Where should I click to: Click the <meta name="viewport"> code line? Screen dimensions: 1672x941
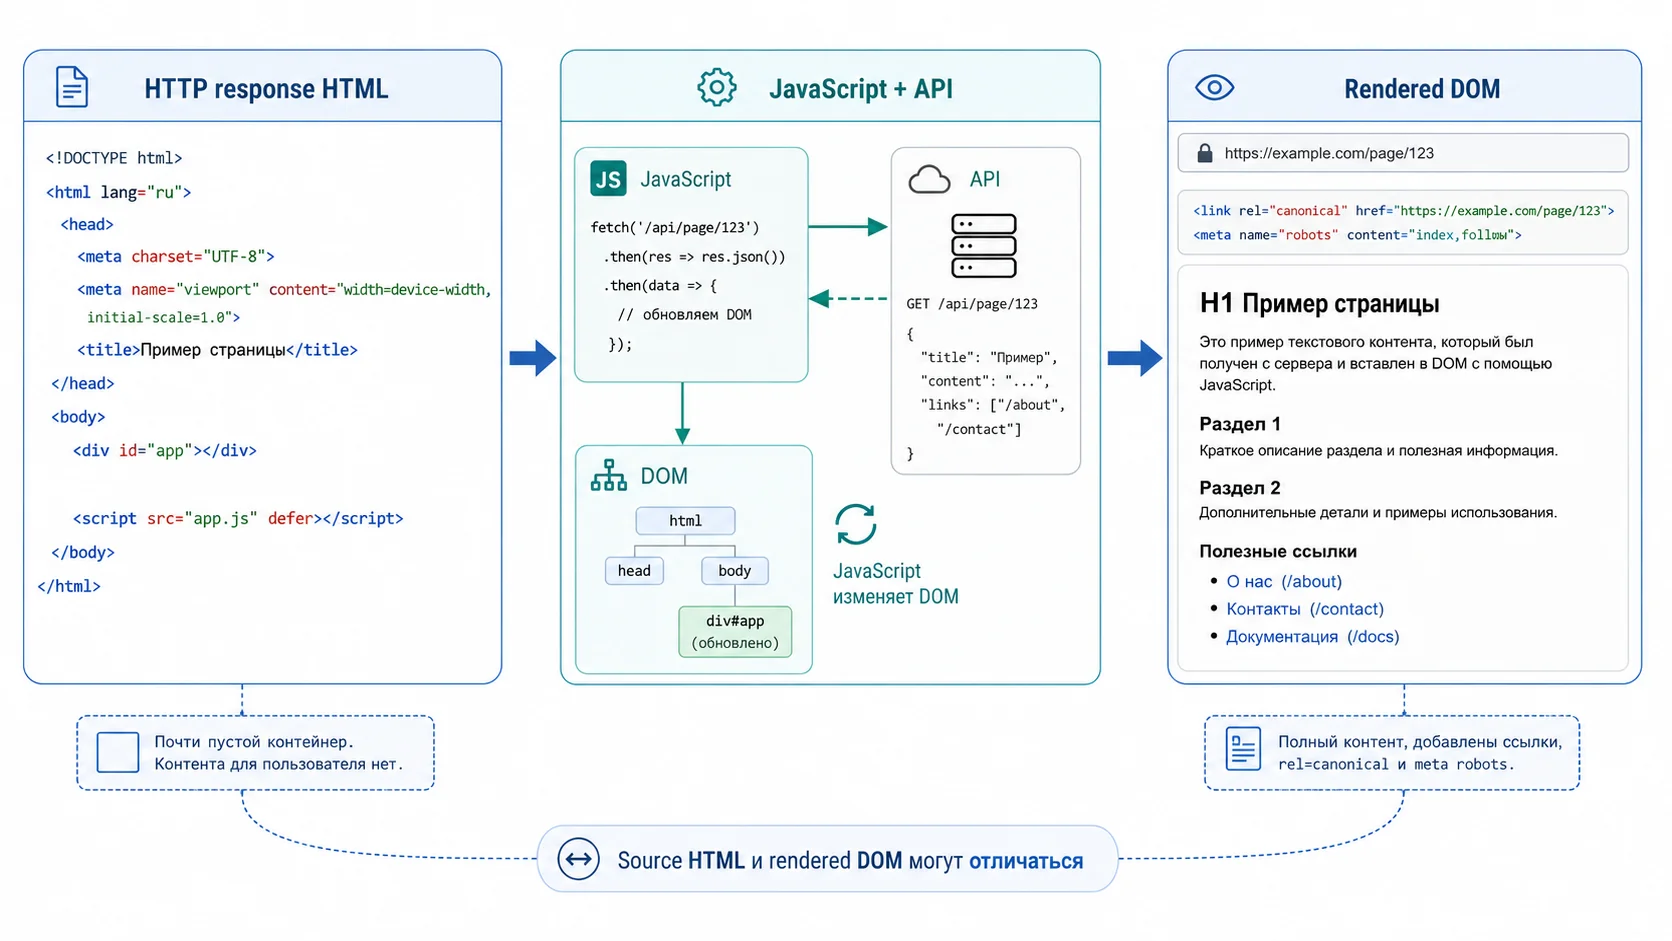click(x=285, y=303)
